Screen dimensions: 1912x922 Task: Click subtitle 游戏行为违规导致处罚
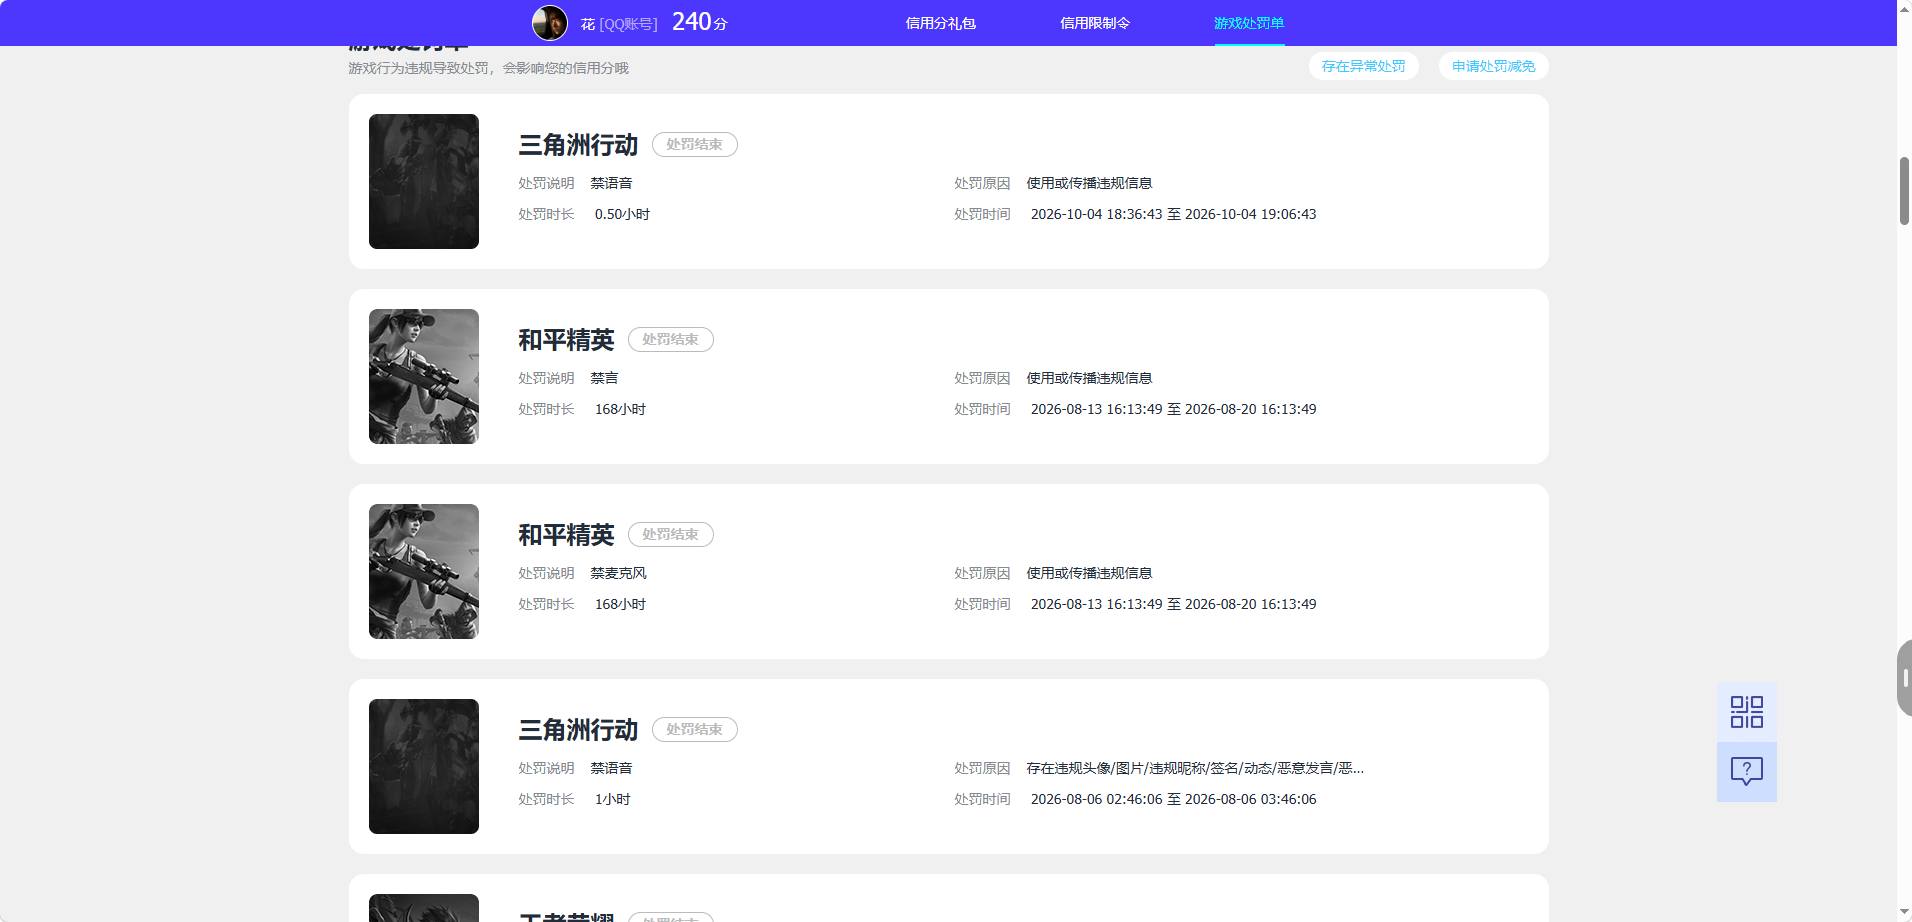[488, 68]
